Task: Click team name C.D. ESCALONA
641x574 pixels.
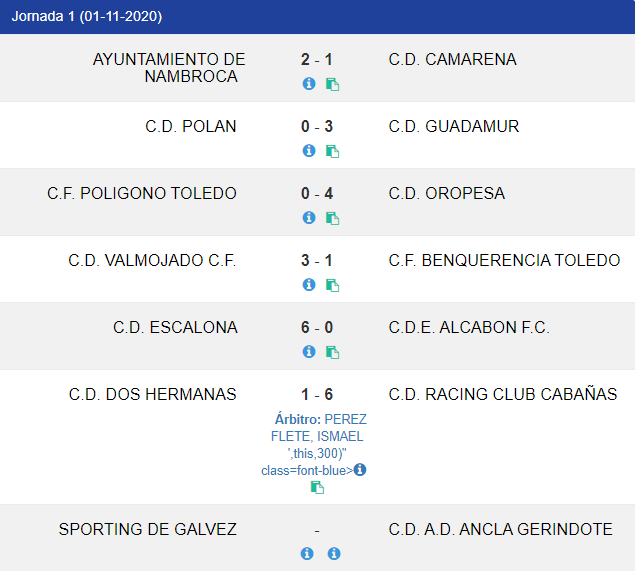Action: (175, 327)
